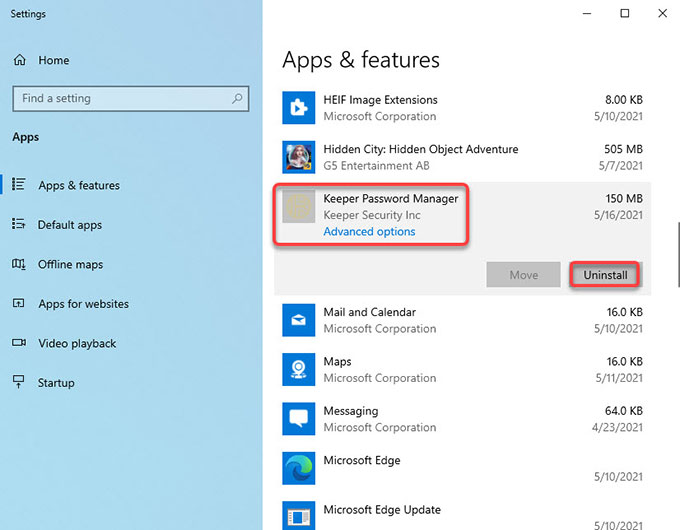680x530 pixels.
Task: Select Apps & features in sidebar
Action: pos(79,185)
